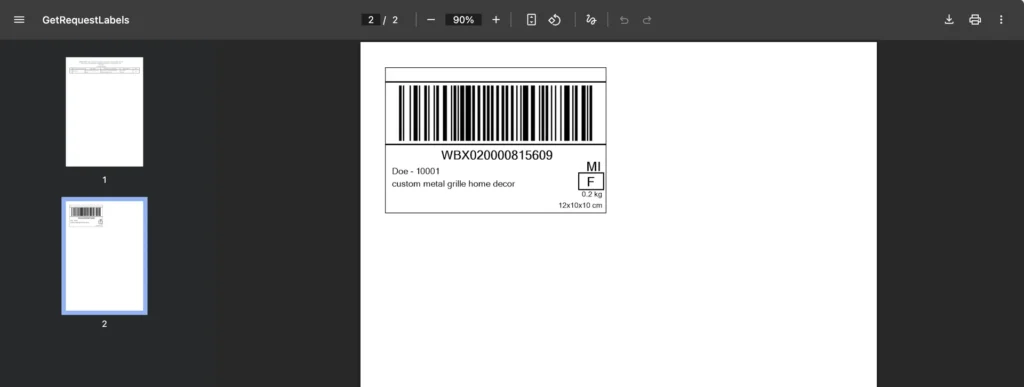Click the total page count '2'
1024x387 pixels.
[395, 20]
